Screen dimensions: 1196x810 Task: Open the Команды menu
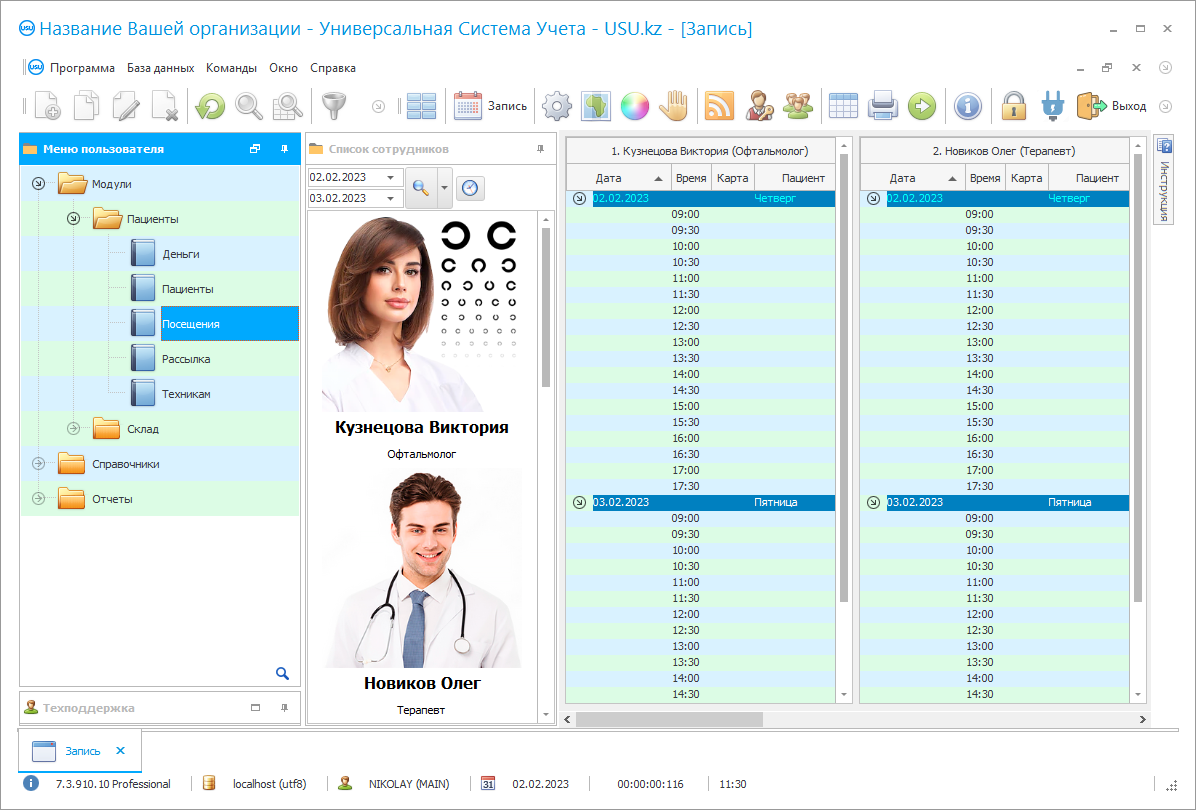pyautogui.click(x=231, y=68)
